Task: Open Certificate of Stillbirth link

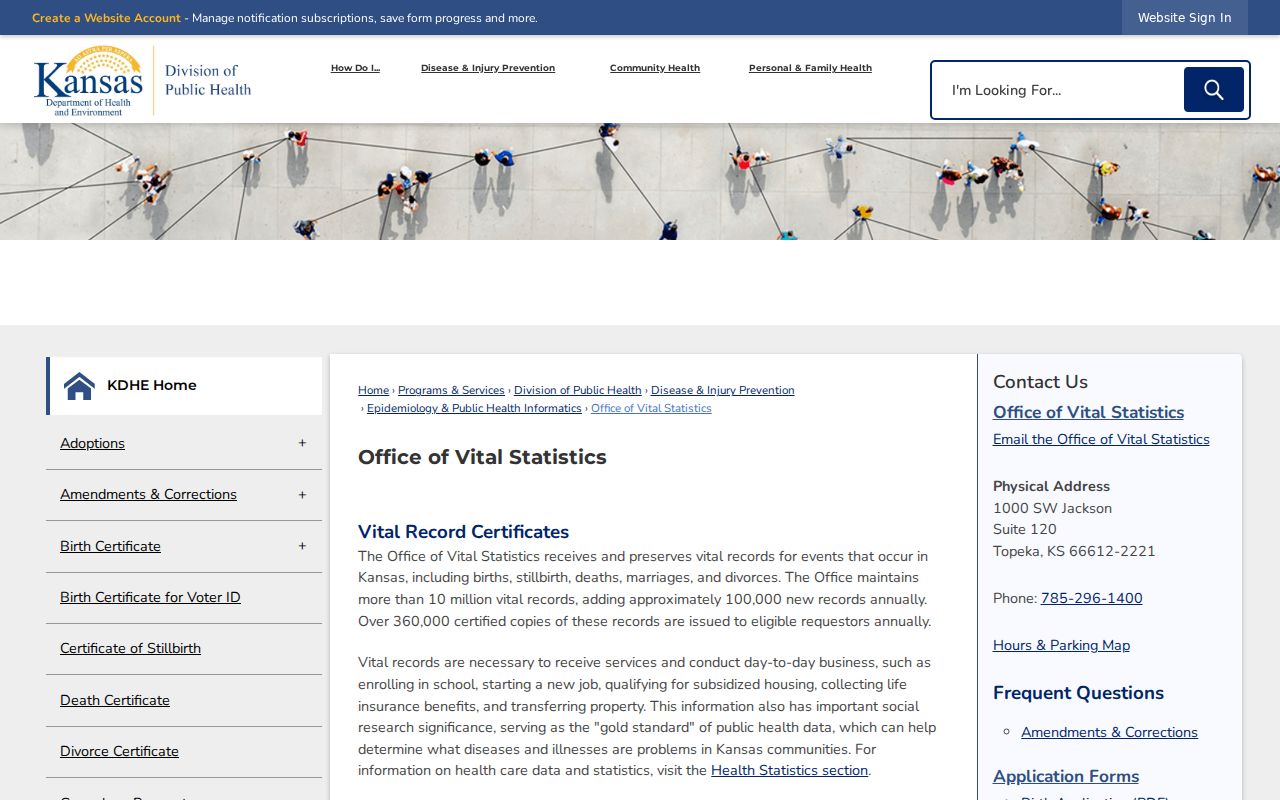Action: [x=130, y=648]
